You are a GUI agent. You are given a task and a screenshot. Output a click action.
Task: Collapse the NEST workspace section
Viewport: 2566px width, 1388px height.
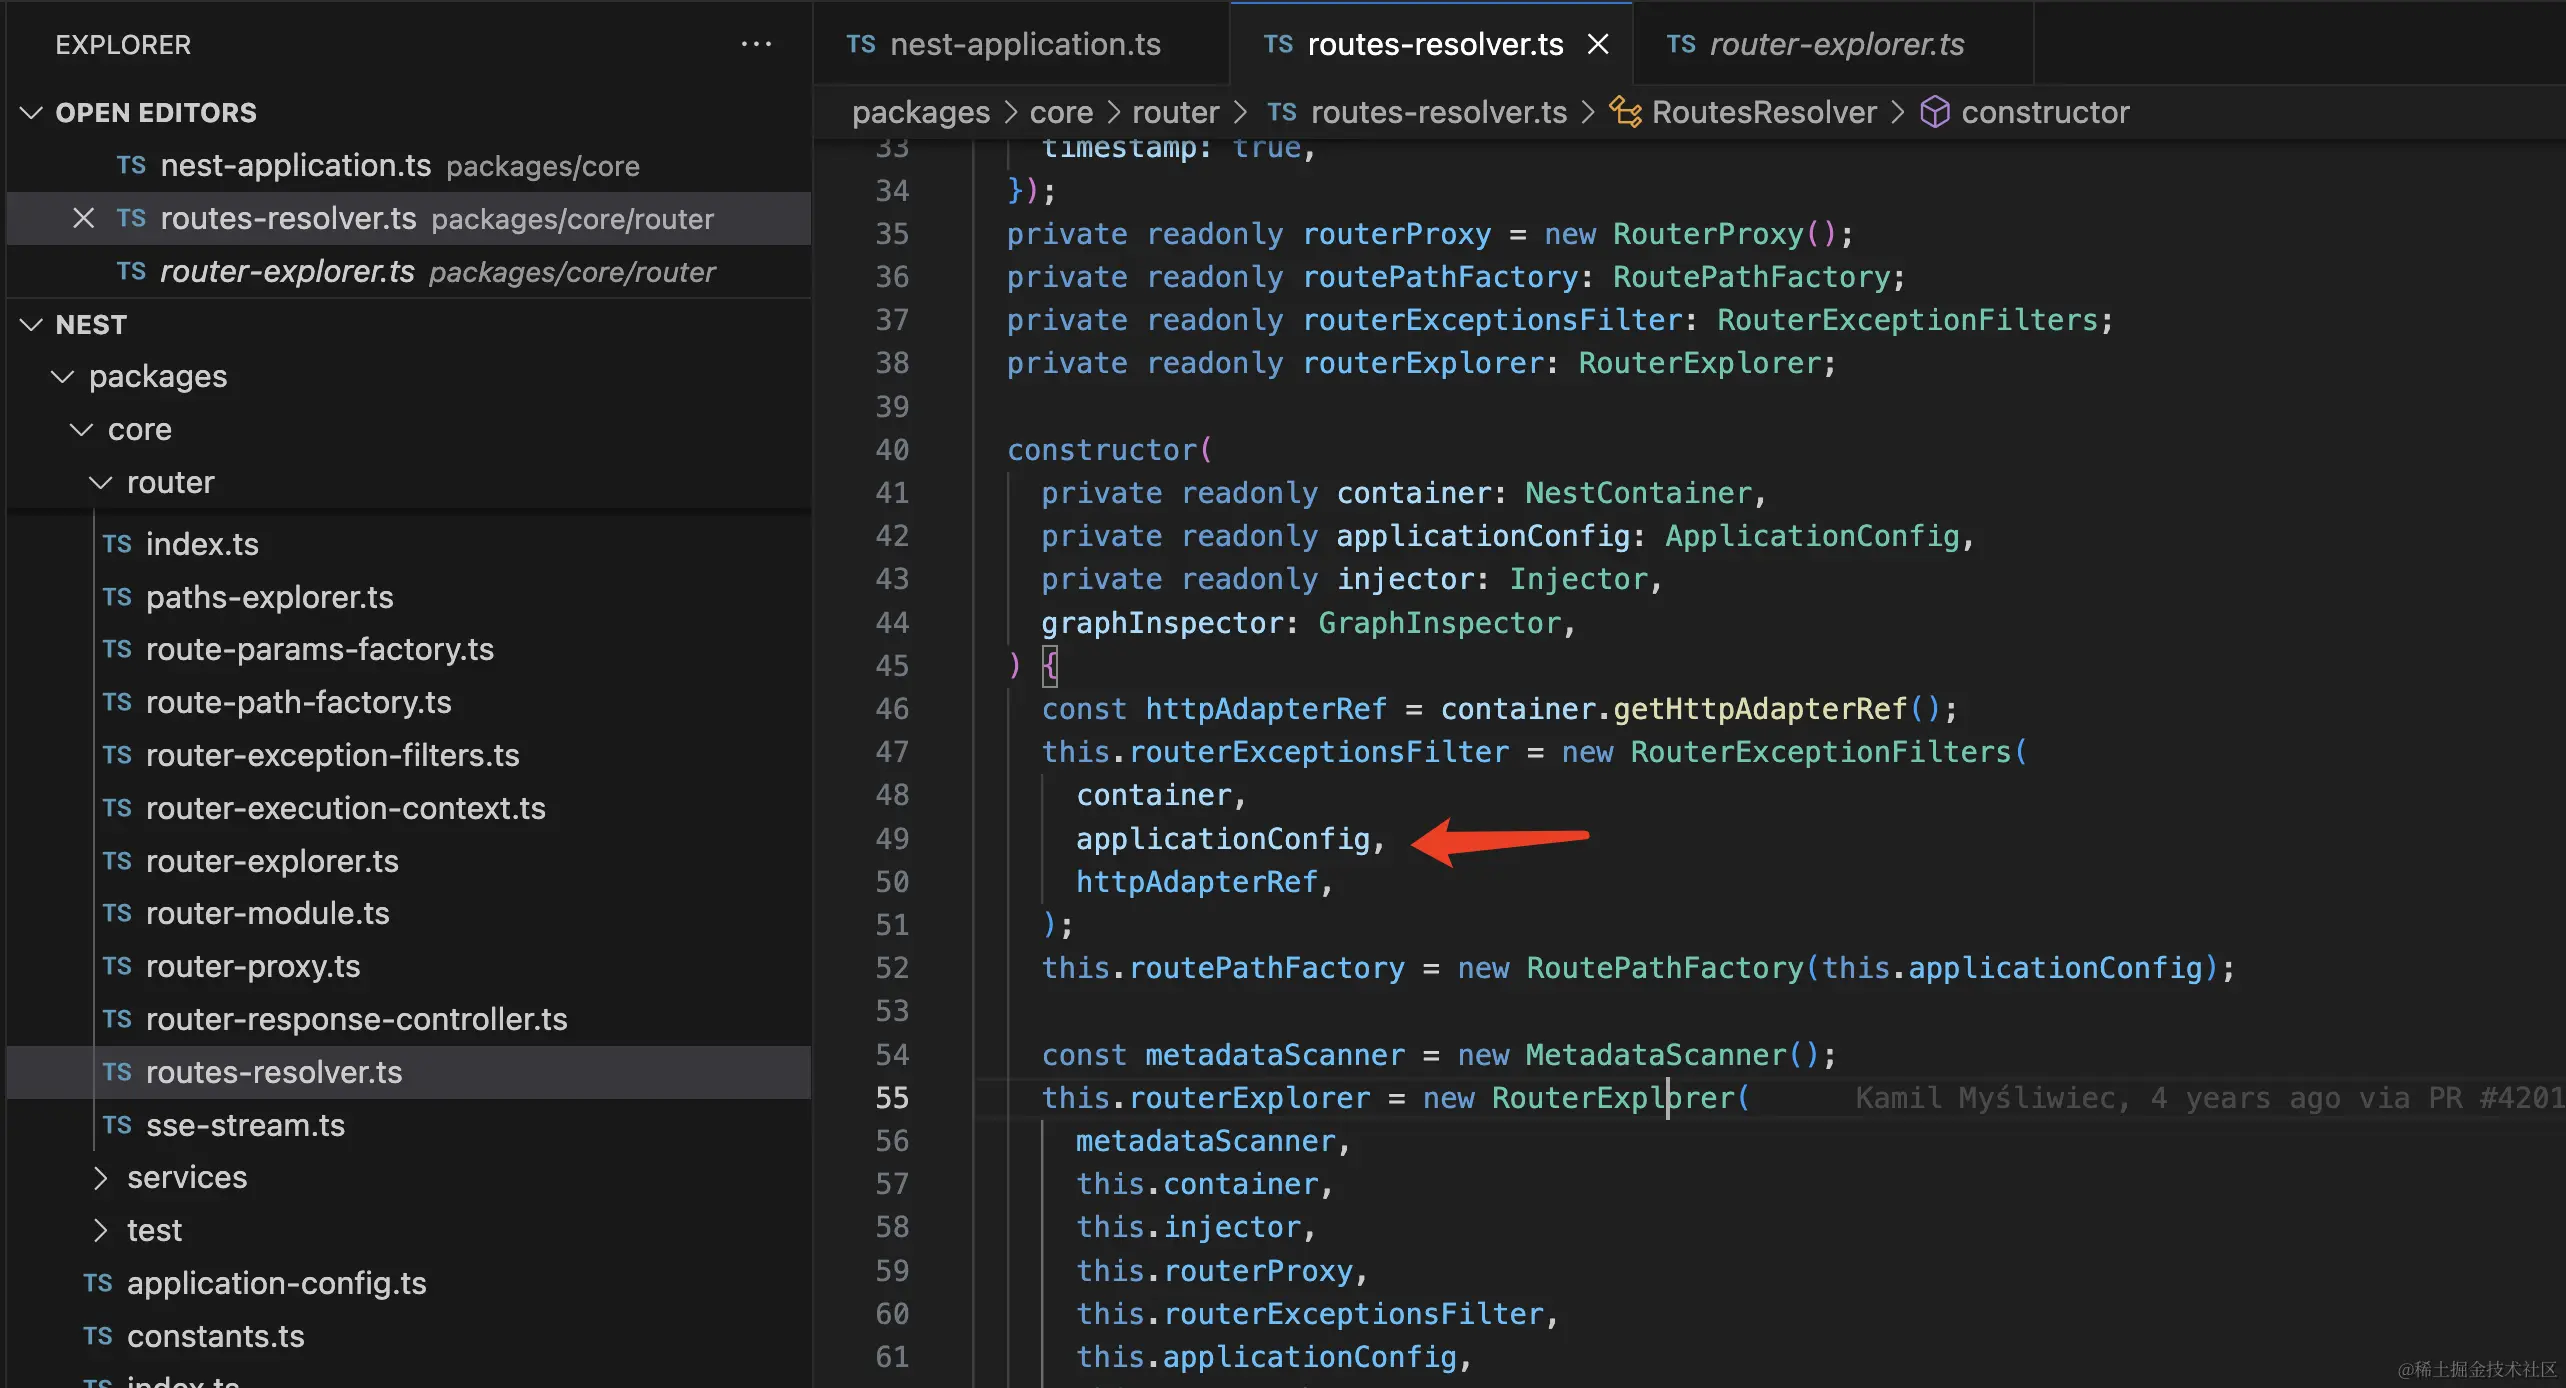click(x=32, y=324)
